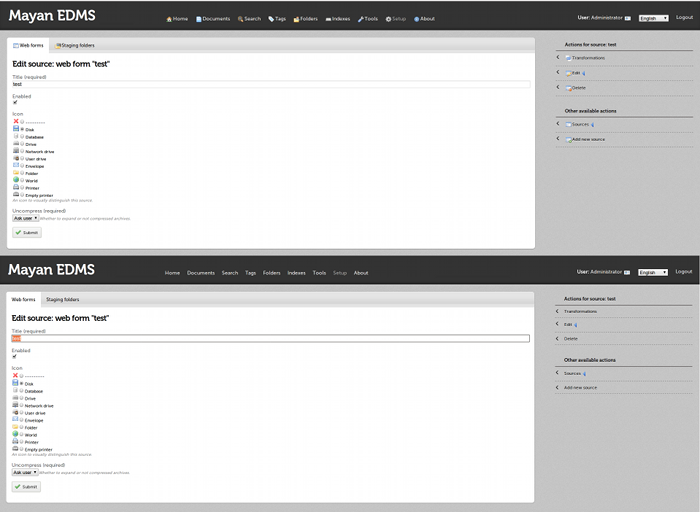
Task: Select the Drive radio button, upper form
Action: pyautogui.click(x=22, y=144)
